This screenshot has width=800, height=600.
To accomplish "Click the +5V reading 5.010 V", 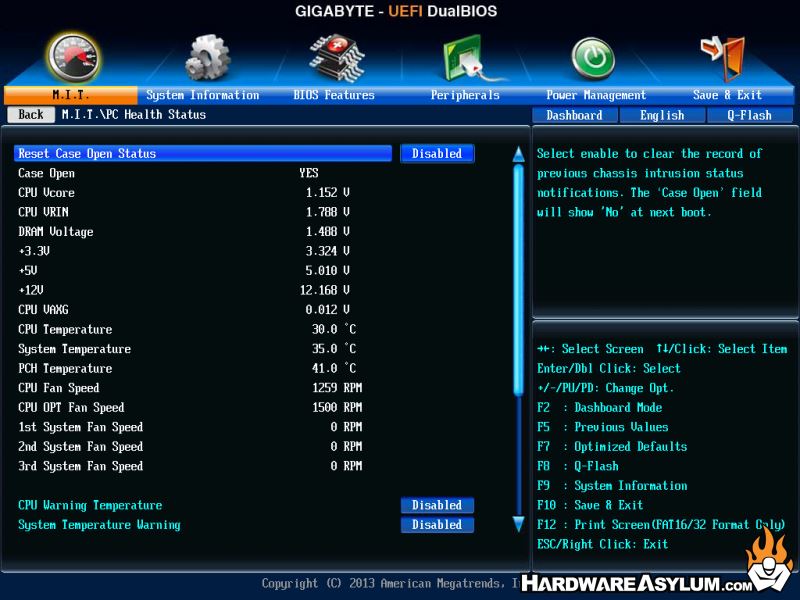I will click(x=328, y=270).
